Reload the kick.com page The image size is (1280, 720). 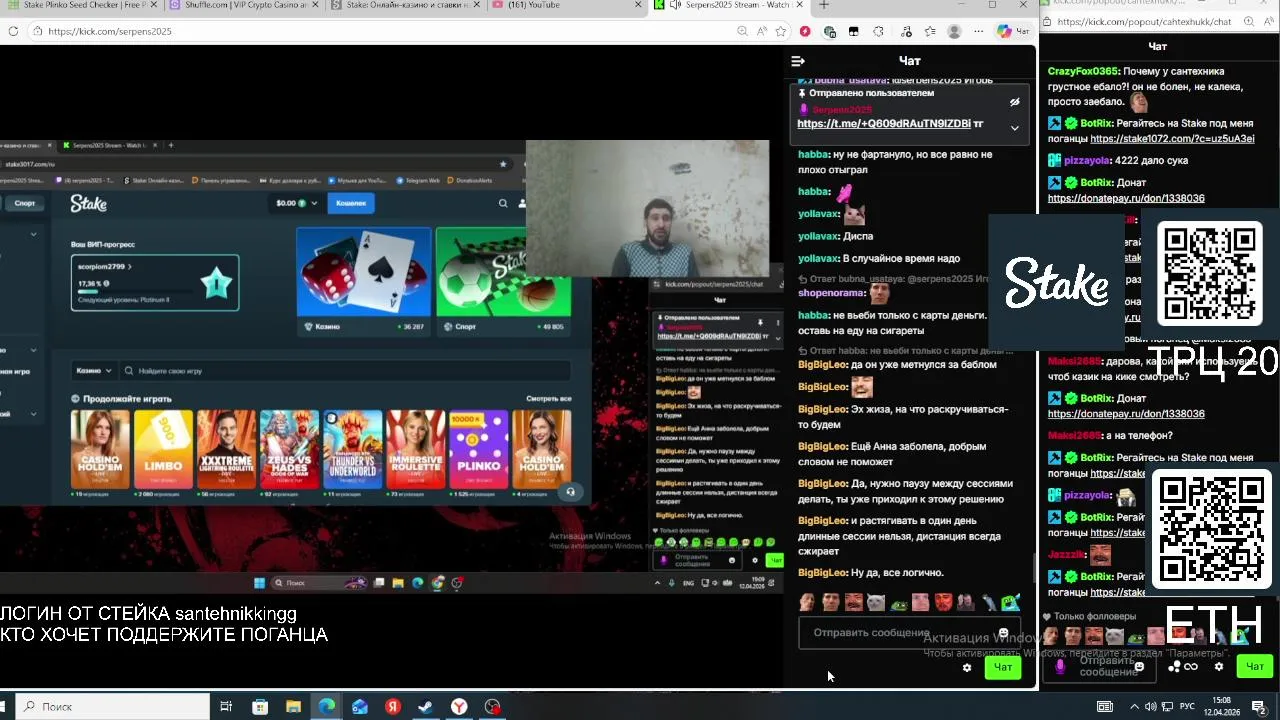click(13, 31)
